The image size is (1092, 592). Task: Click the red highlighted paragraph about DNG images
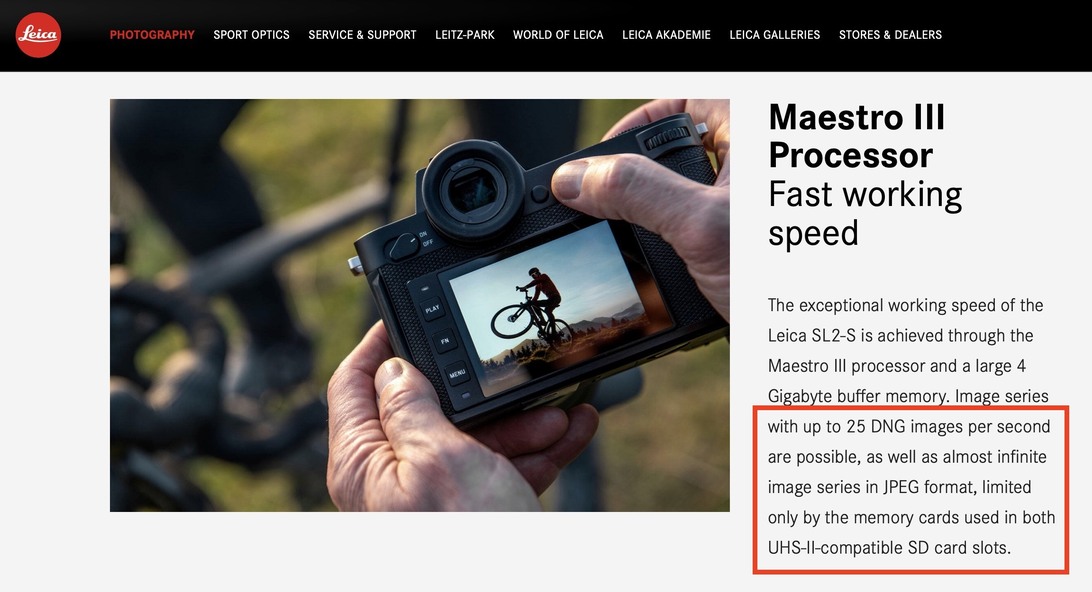[911, 488]
